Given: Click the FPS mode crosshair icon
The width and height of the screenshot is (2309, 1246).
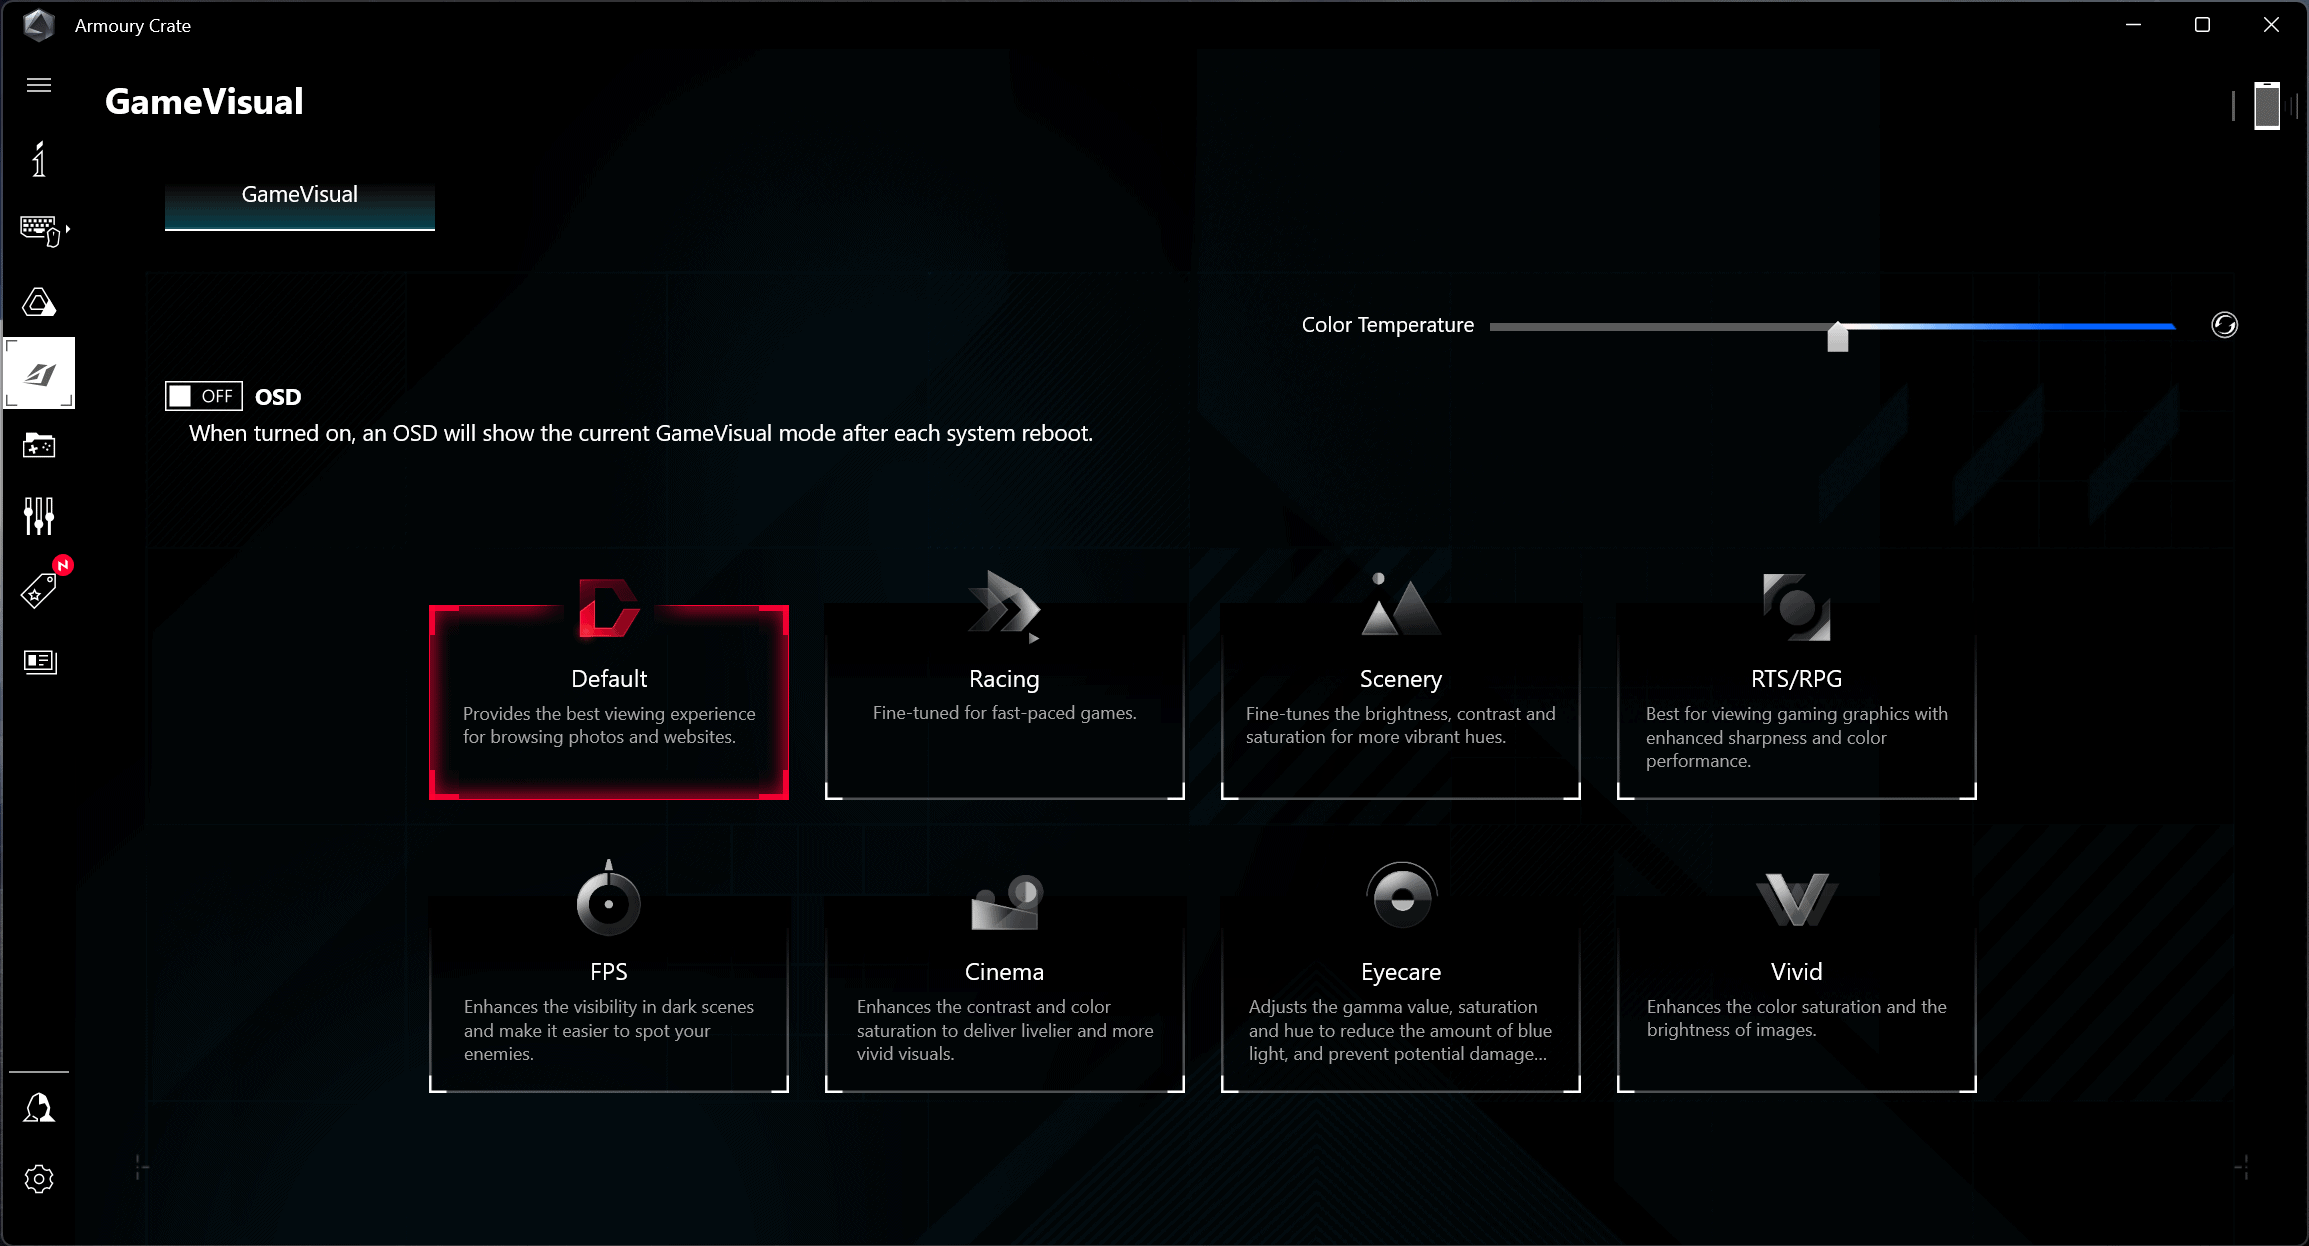Looking at the screenshot, I should [608, 898].
